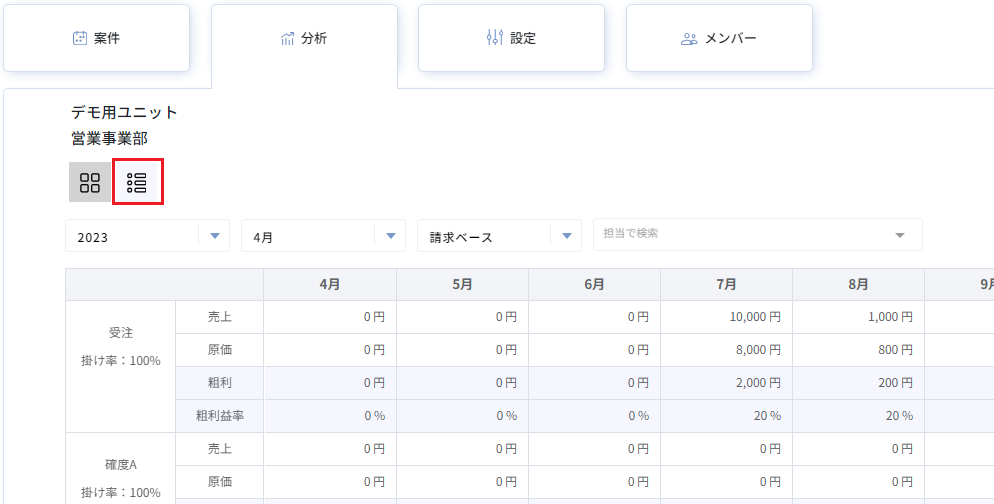Click the 10,000 円 cell in 7月
The height and width of the screenshot is (504, 994).
(x=726, y=317)
